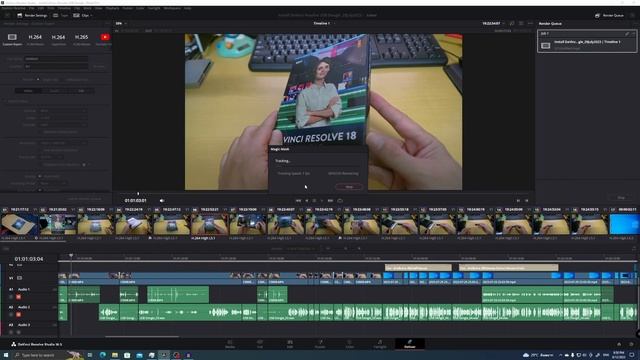The image size is (640, 360).
Task: Open viewer zoom percentage dropdown
Action: click(x=121, y=24)
